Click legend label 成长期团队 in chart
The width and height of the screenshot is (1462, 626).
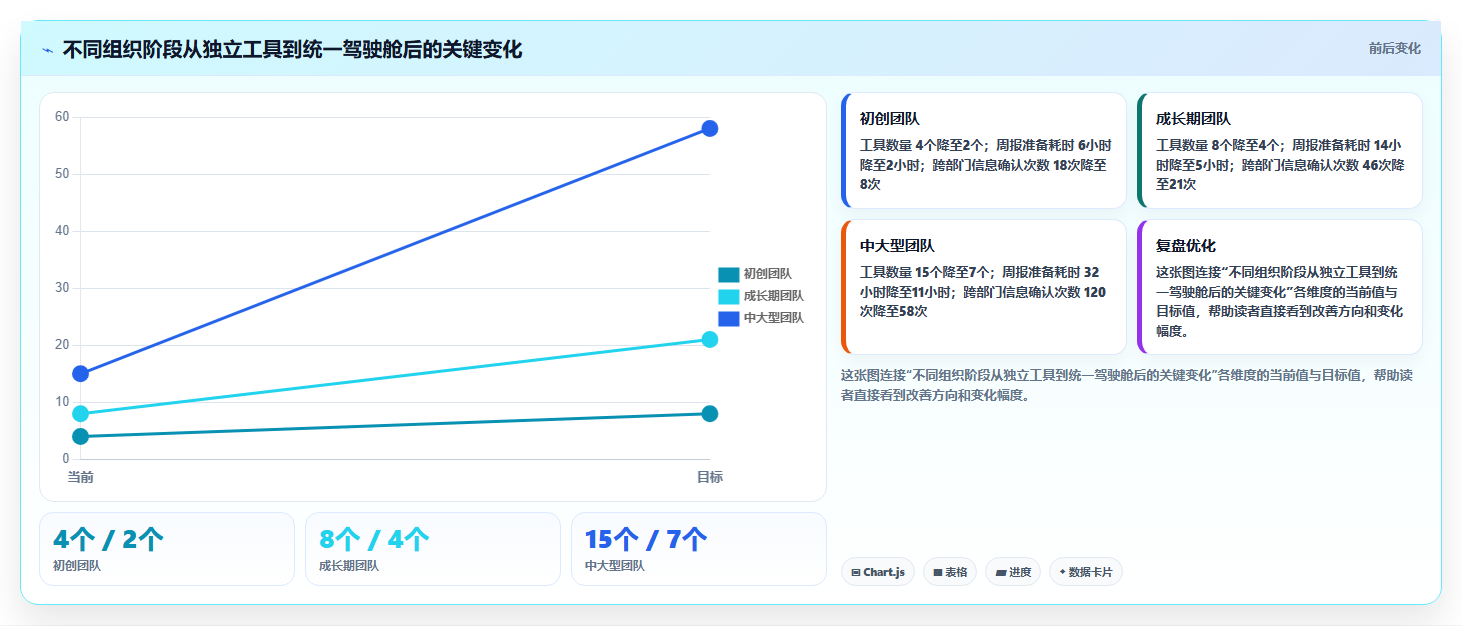tap(774, 297)
